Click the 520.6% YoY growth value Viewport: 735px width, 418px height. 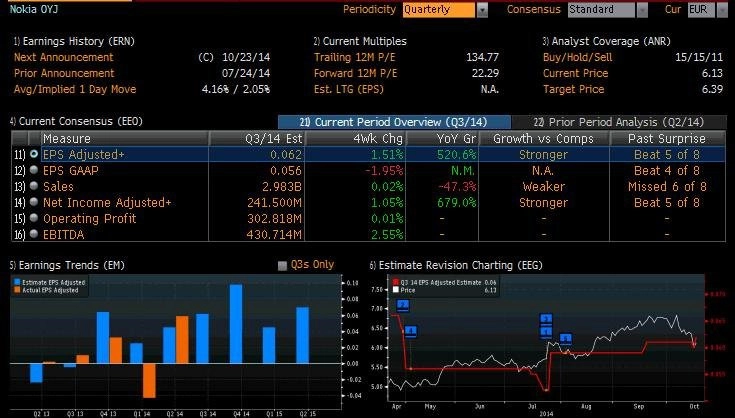tap(457, 155)
